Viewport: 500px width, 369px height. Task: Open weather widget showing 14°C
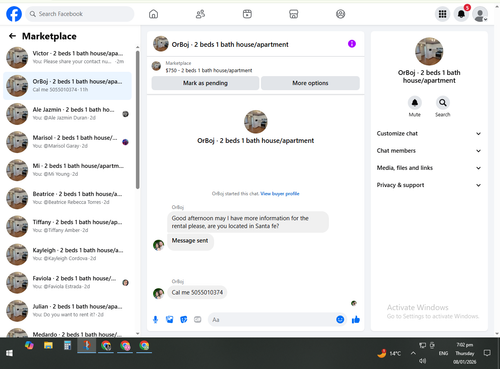tap(389, 353)
